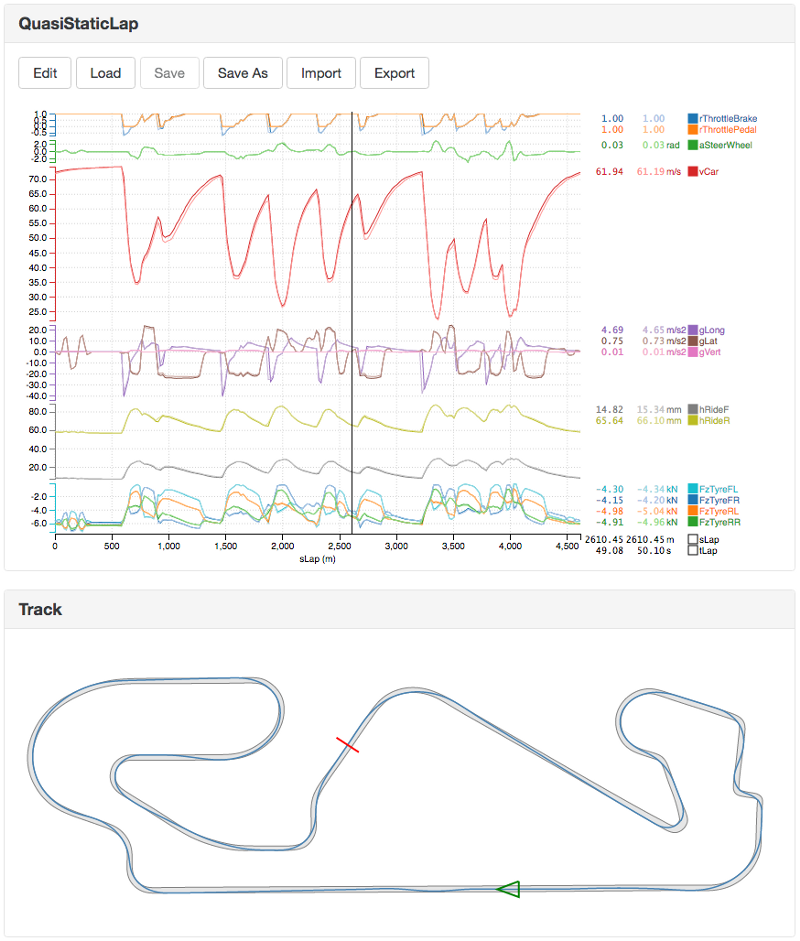Toggle the FzTyreFL cyan legend swatch

point(693,489)
